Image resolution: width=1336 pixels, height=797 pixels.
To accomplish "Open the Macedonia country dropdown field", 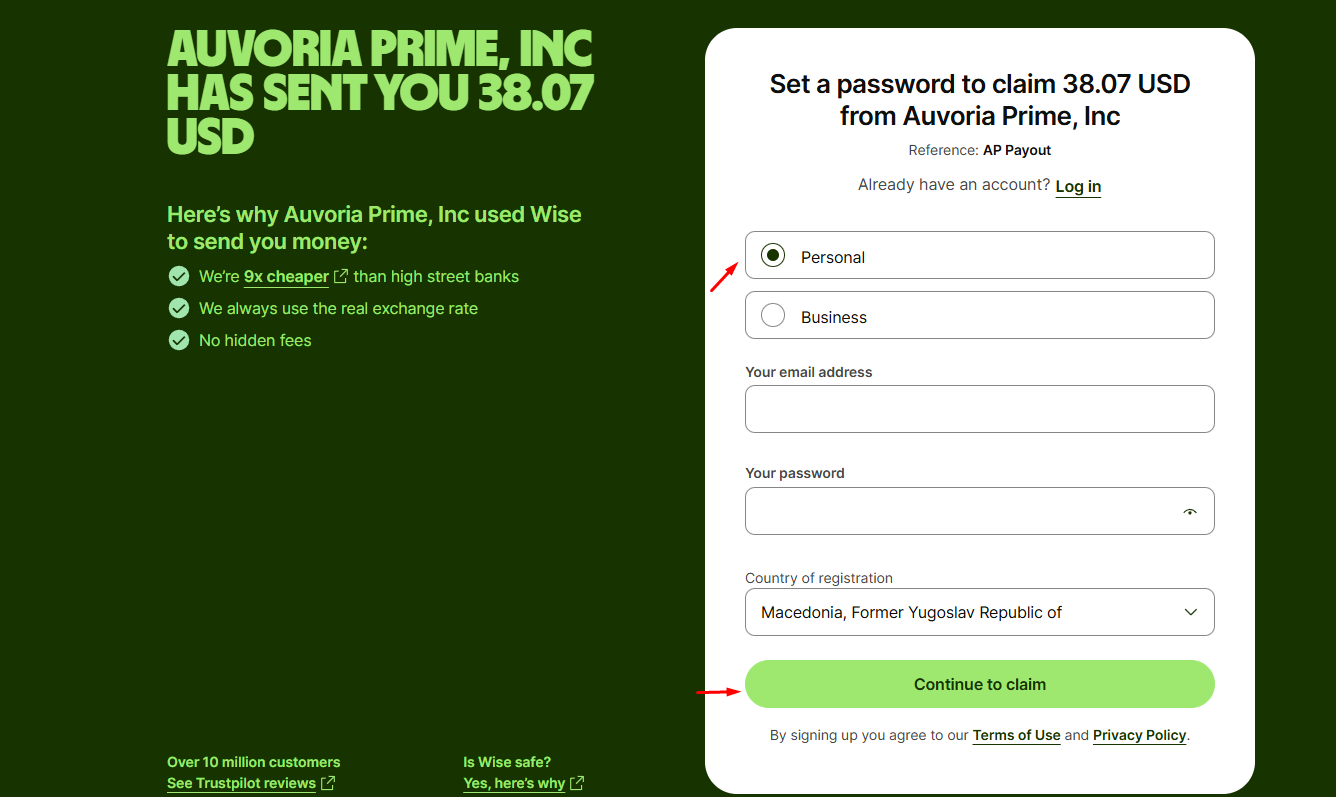I will (x=980, y=612).
